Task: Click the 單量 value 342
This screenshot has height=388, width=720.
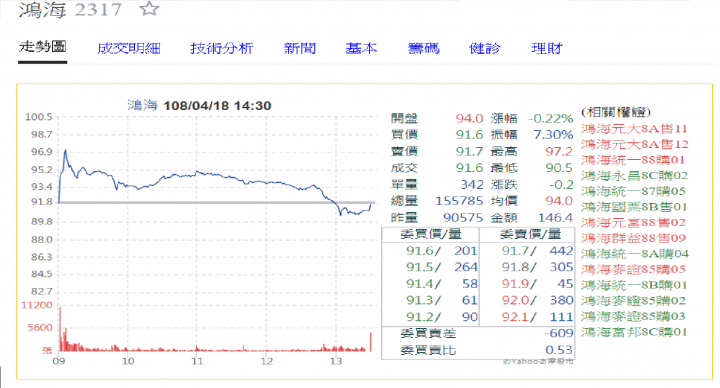Action: tap(472, 185)
